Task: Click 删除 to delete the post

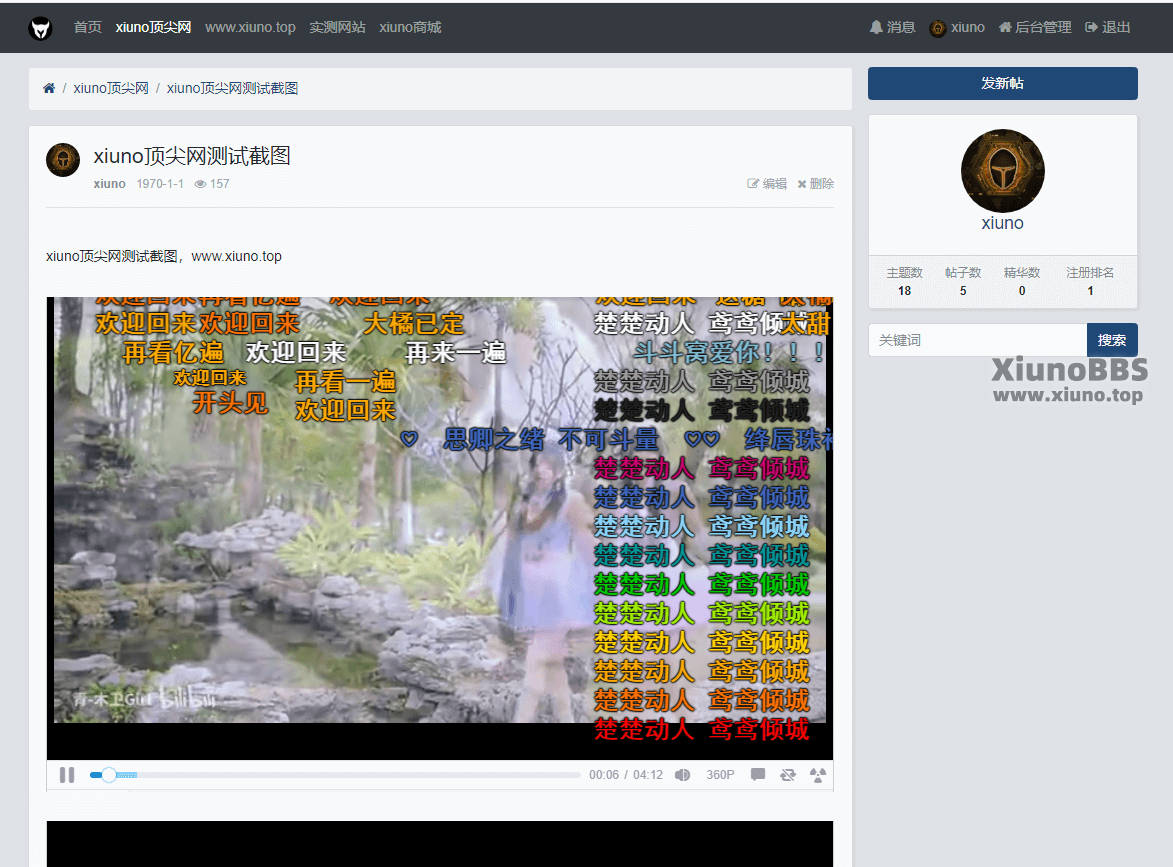Action: pos(815,184)
